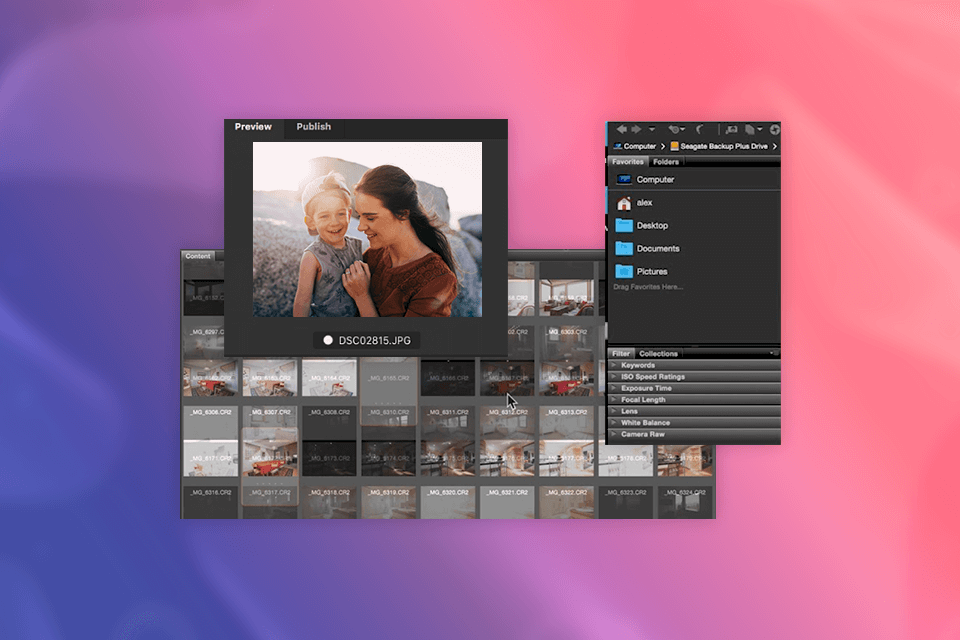Switch to the Filter tab
Image resolution: width=960 pixels, height=640 pixels.
(621, 353)
